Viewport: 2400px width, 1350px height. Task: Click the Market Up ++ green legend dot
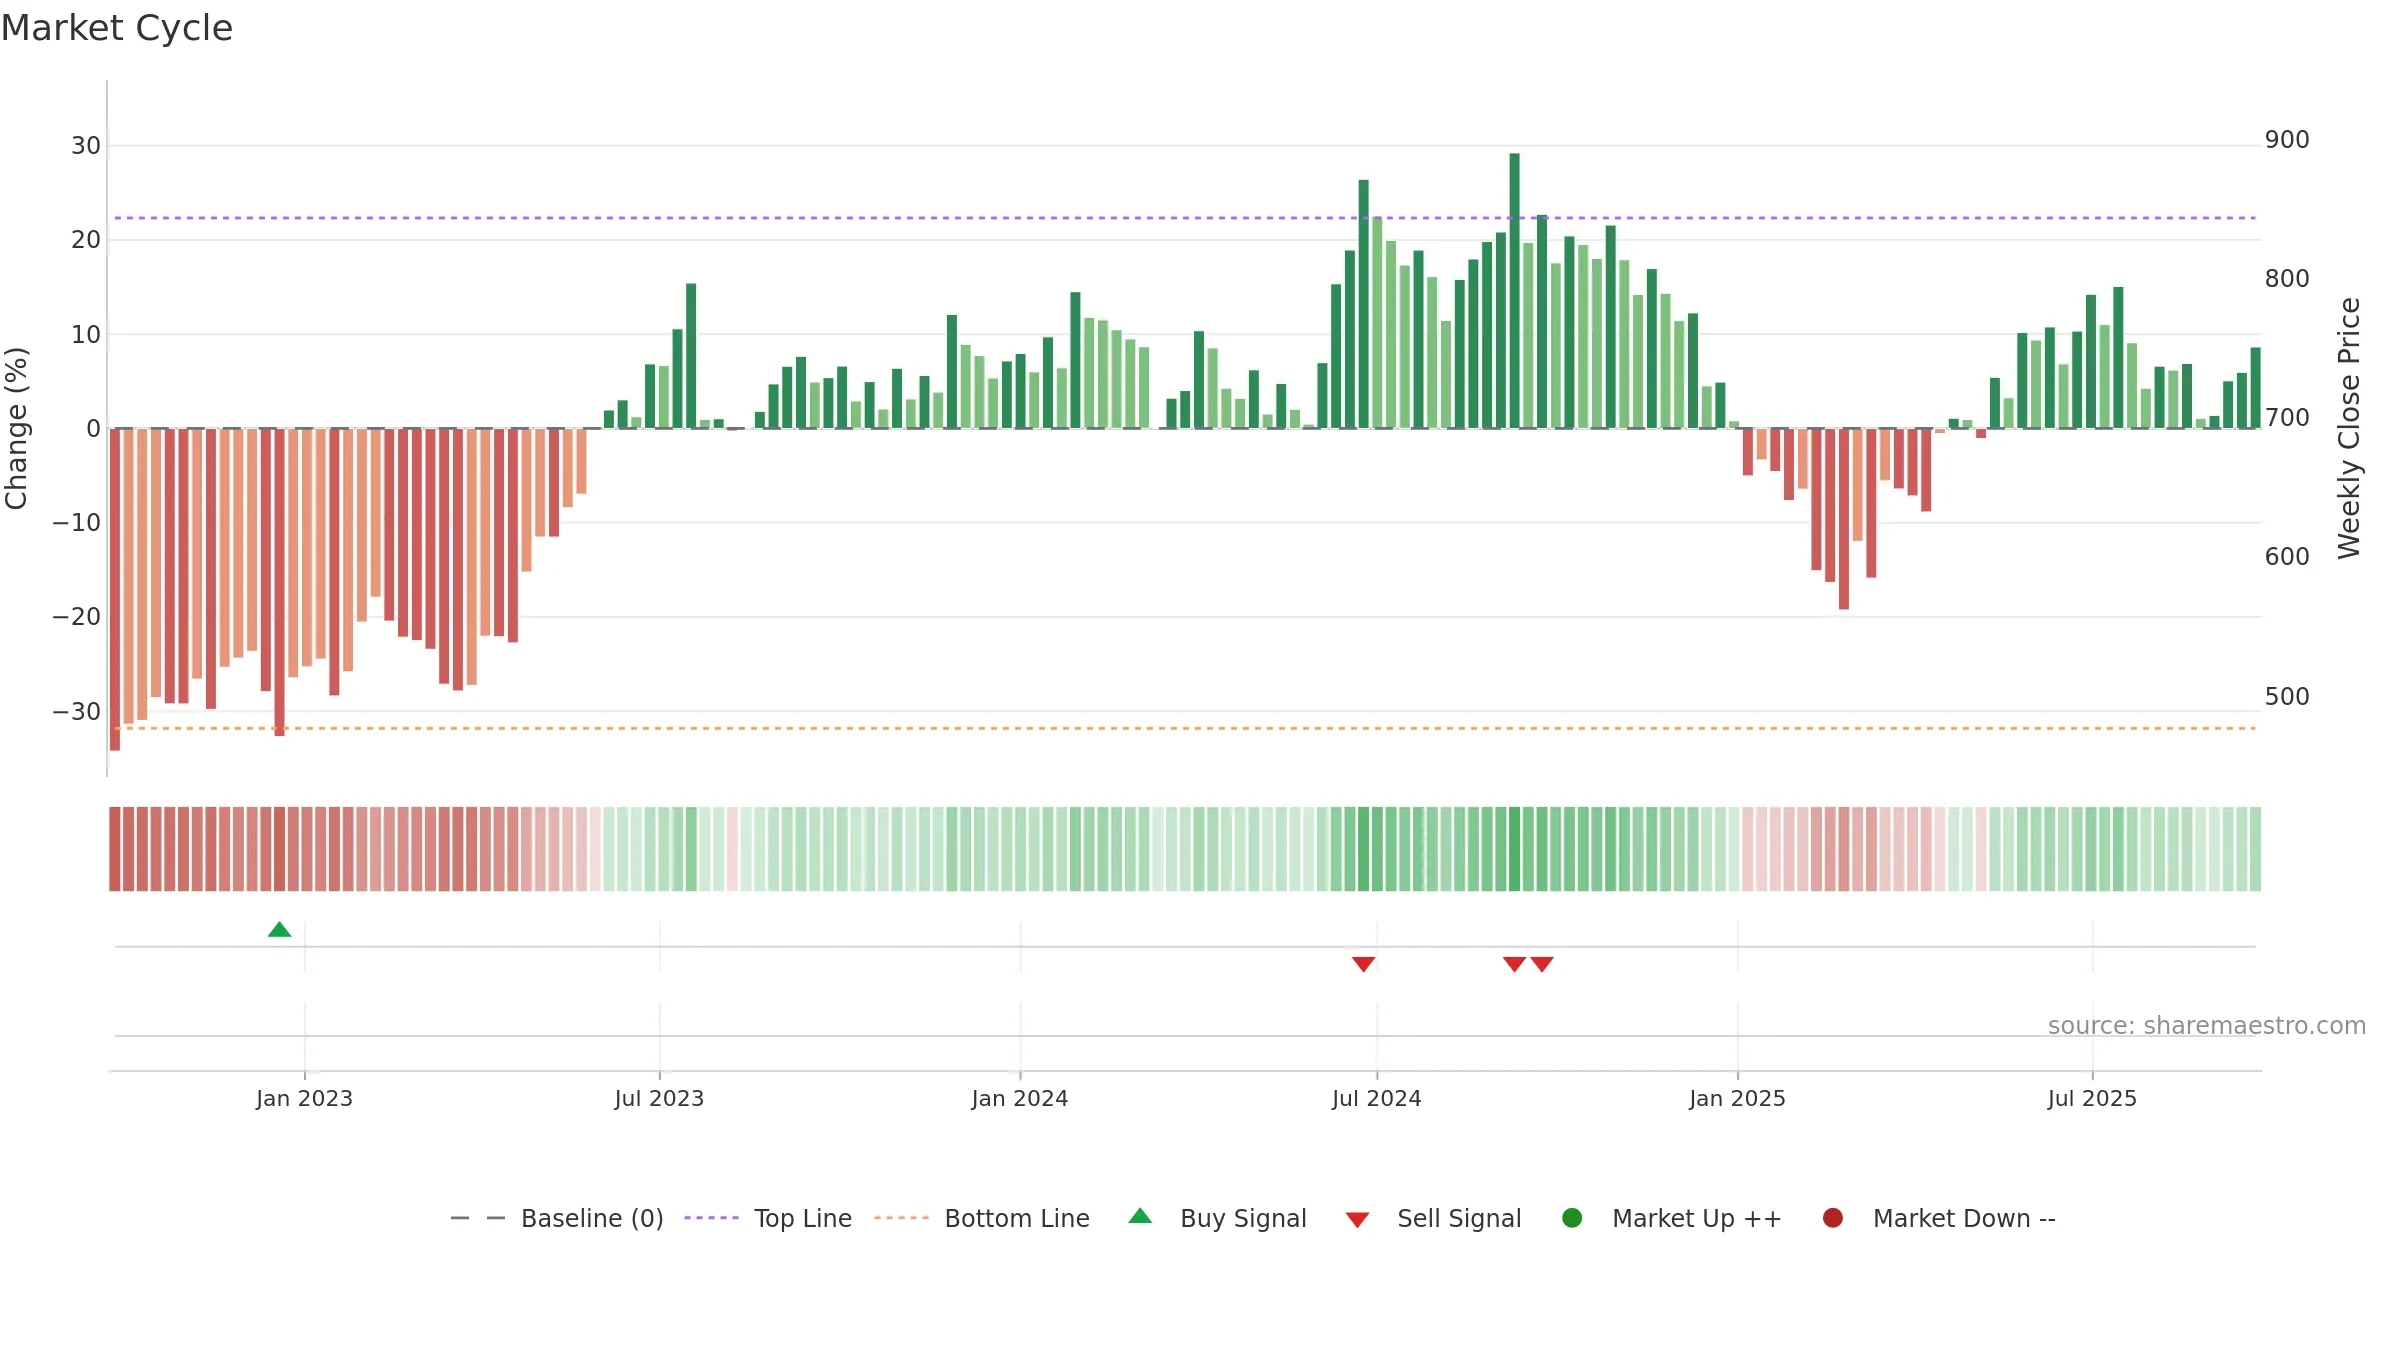pyautogui.click(x=1572, y=1218)
